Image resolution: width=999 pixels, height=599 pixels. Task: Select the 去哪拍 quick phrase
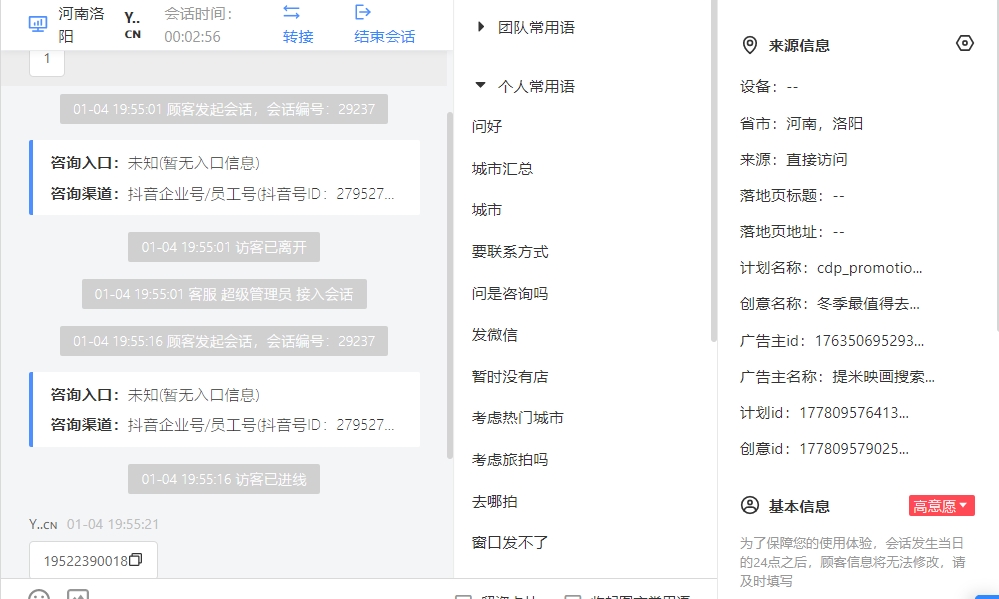coord(494,502)
